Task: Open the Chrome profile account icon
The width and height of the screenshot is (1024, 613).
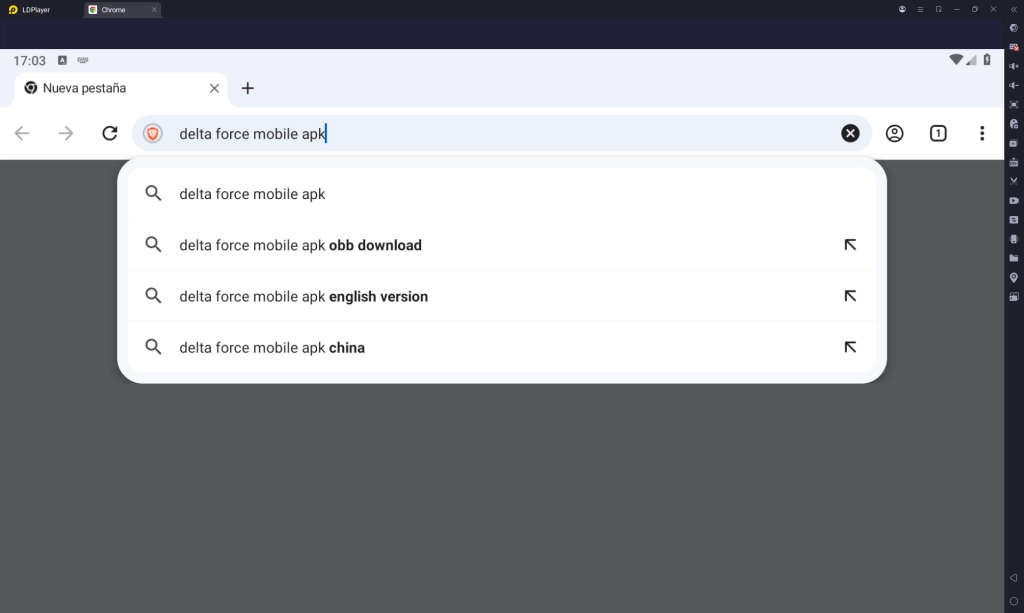Action: point(894,133)
